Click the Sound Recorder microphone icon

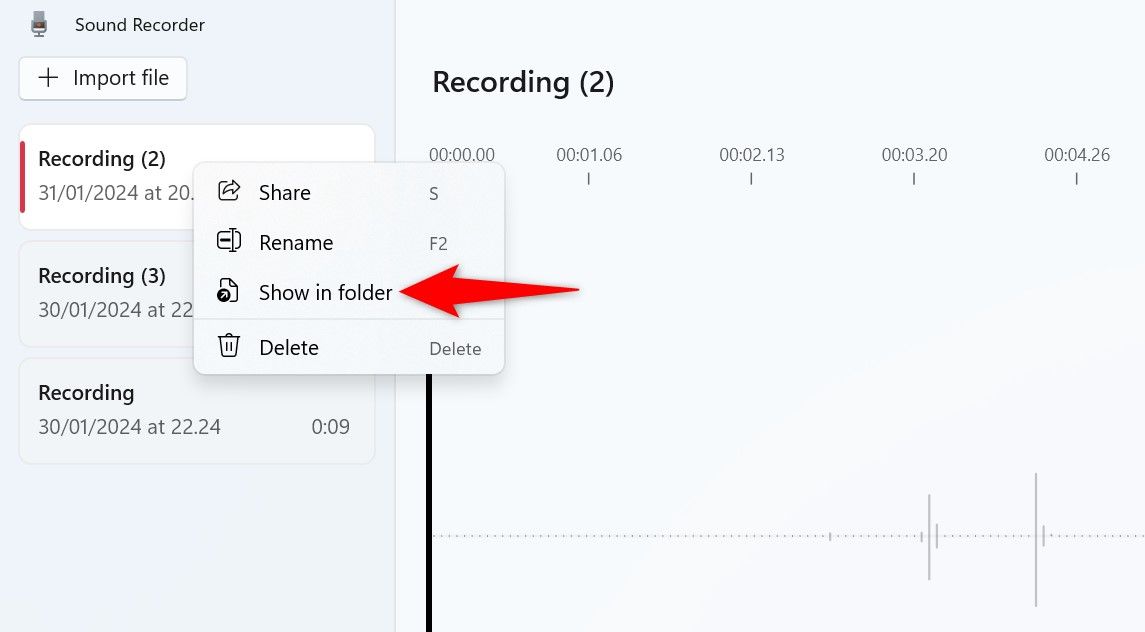click(x=38, y=22)
